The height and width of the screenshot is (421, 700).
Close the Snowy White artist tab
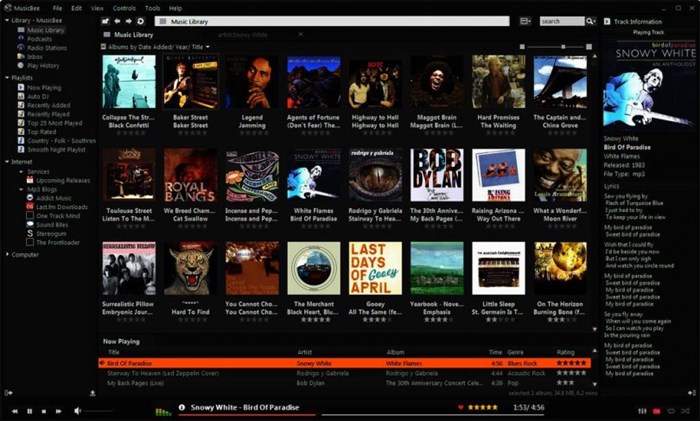[x=300, y=34]
